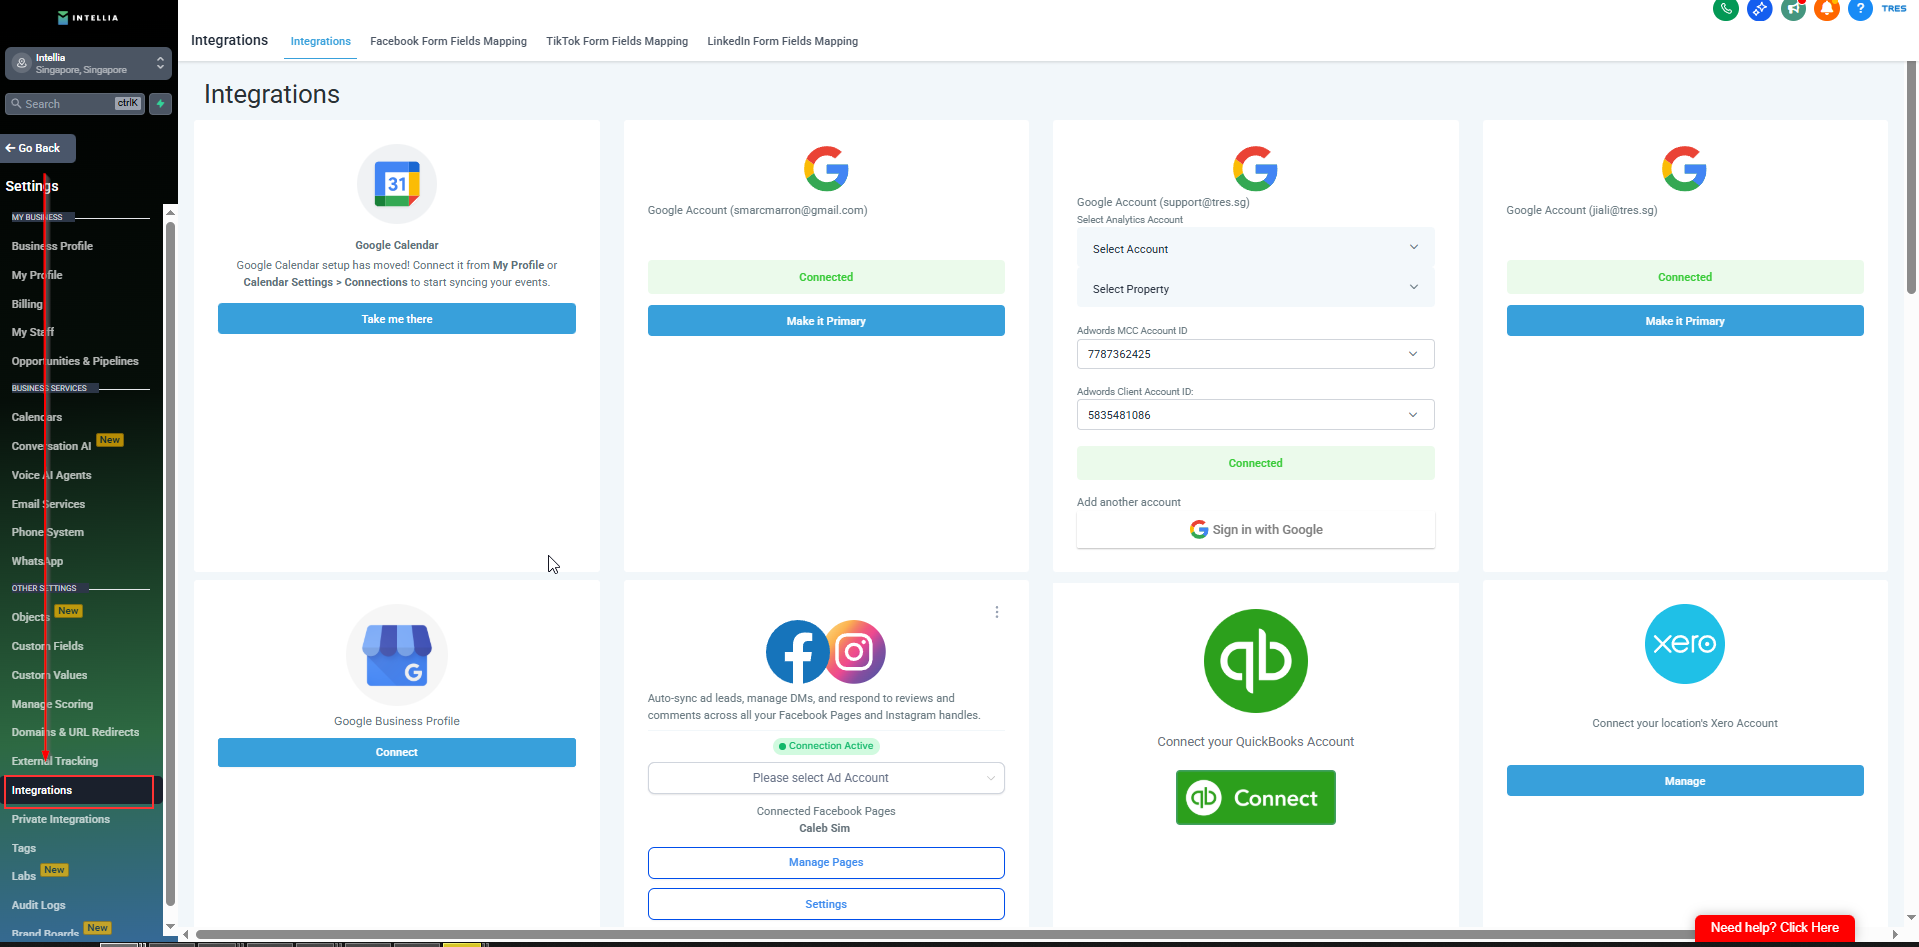
Task: Make jiali@tres.sg the primary account
Action: 1685,321
